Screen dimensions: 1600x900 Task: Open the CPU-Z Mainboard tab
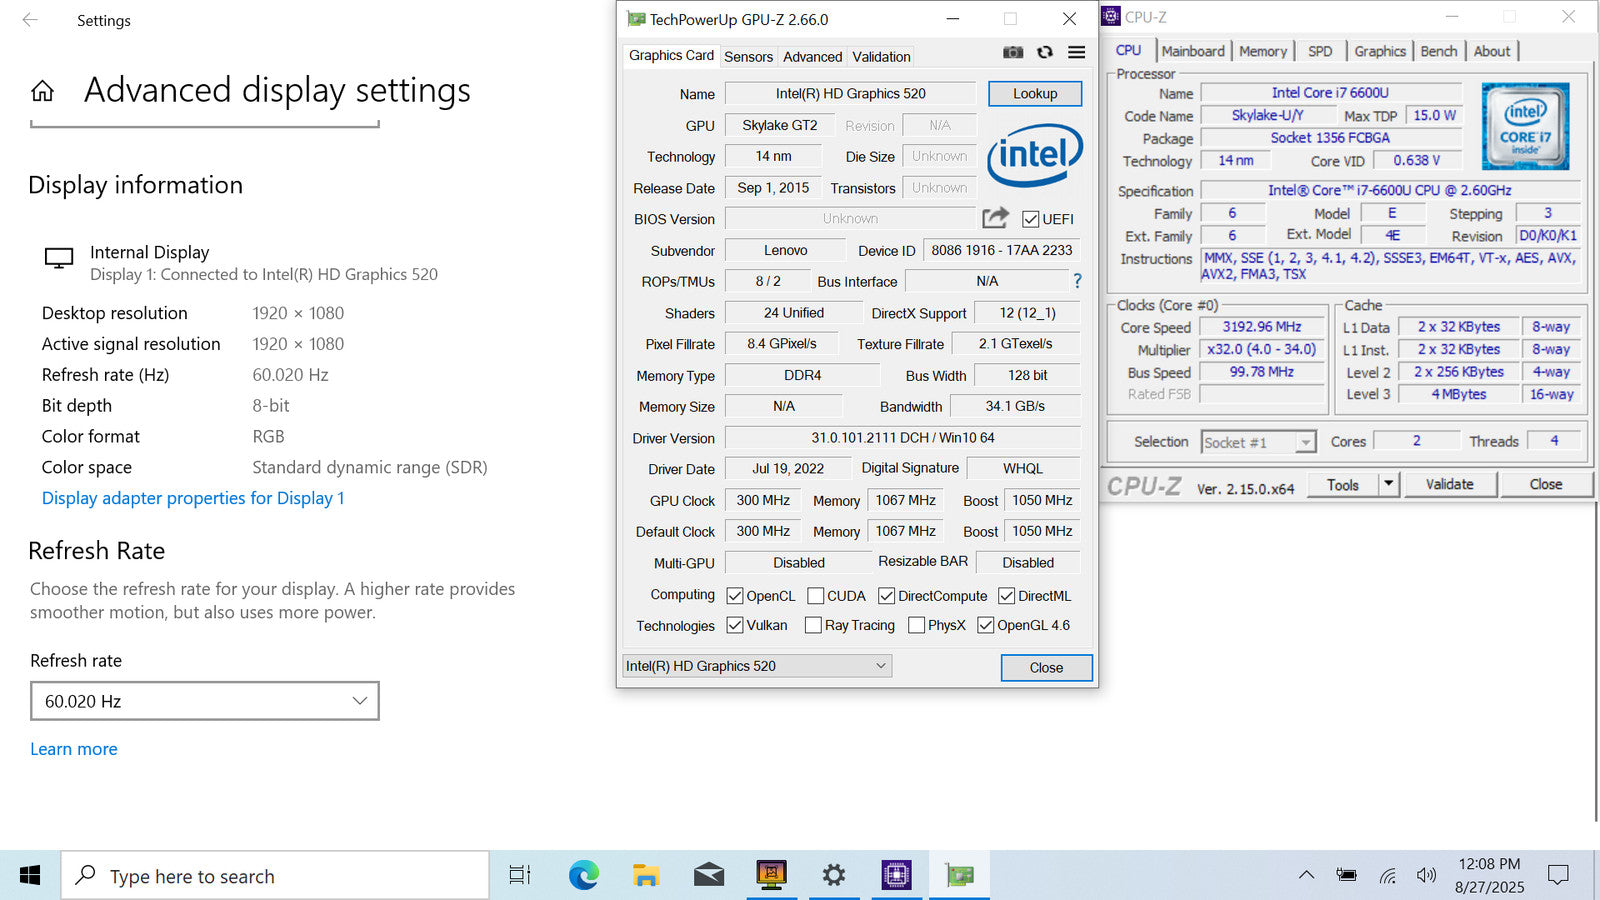(1192, 51)
